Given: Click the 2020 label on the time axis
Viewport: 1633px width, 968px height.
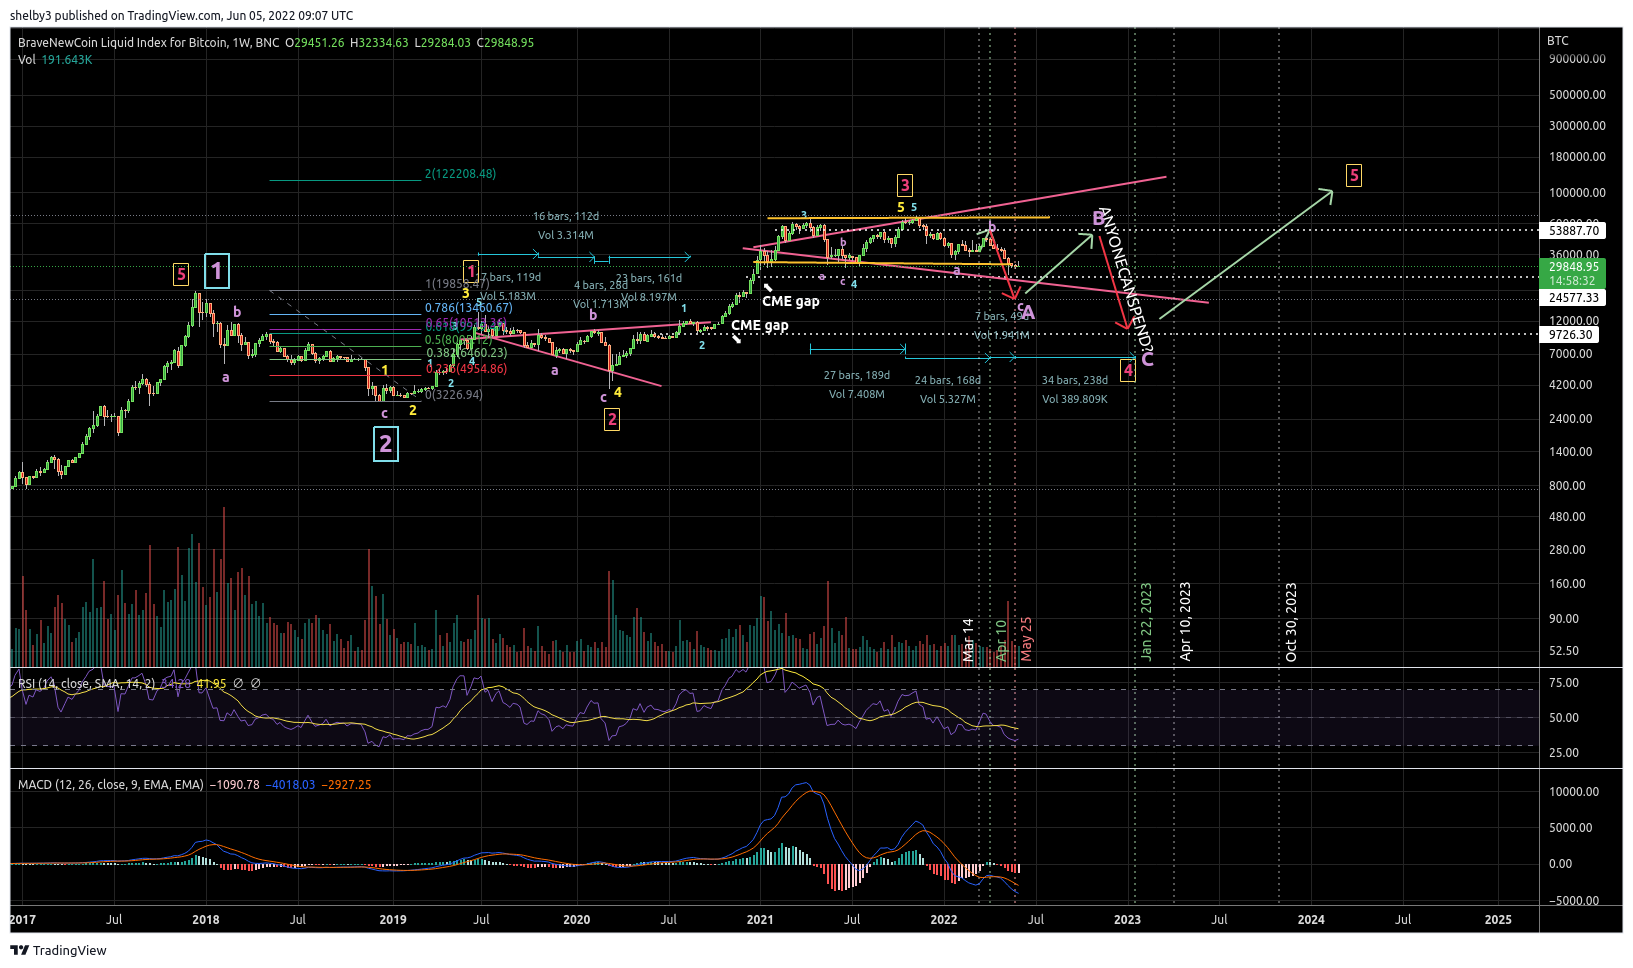Looking at the screenshot, I should pos(577,920).
